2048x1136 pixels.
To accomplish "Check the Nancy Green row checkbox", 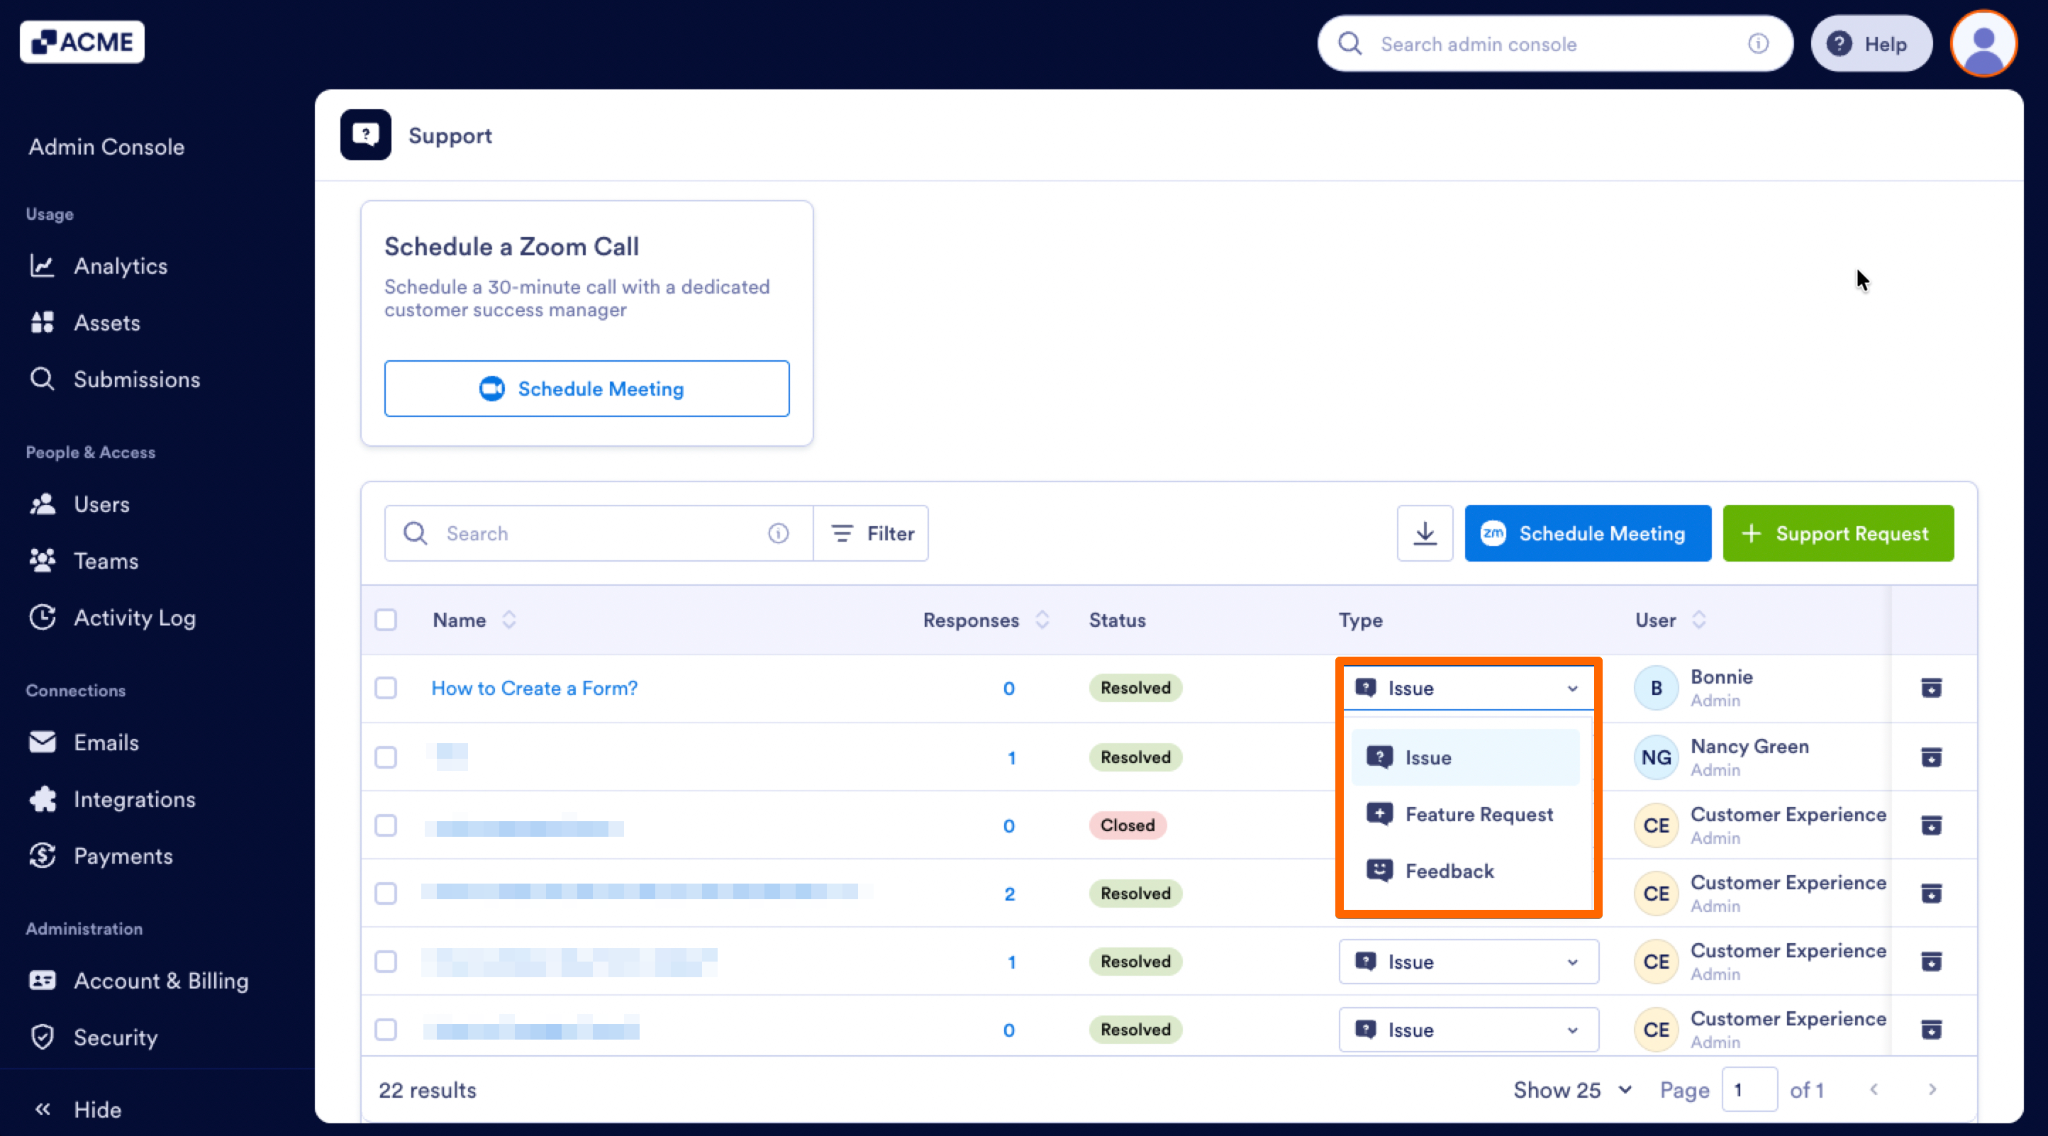I will tap(386, 757).
